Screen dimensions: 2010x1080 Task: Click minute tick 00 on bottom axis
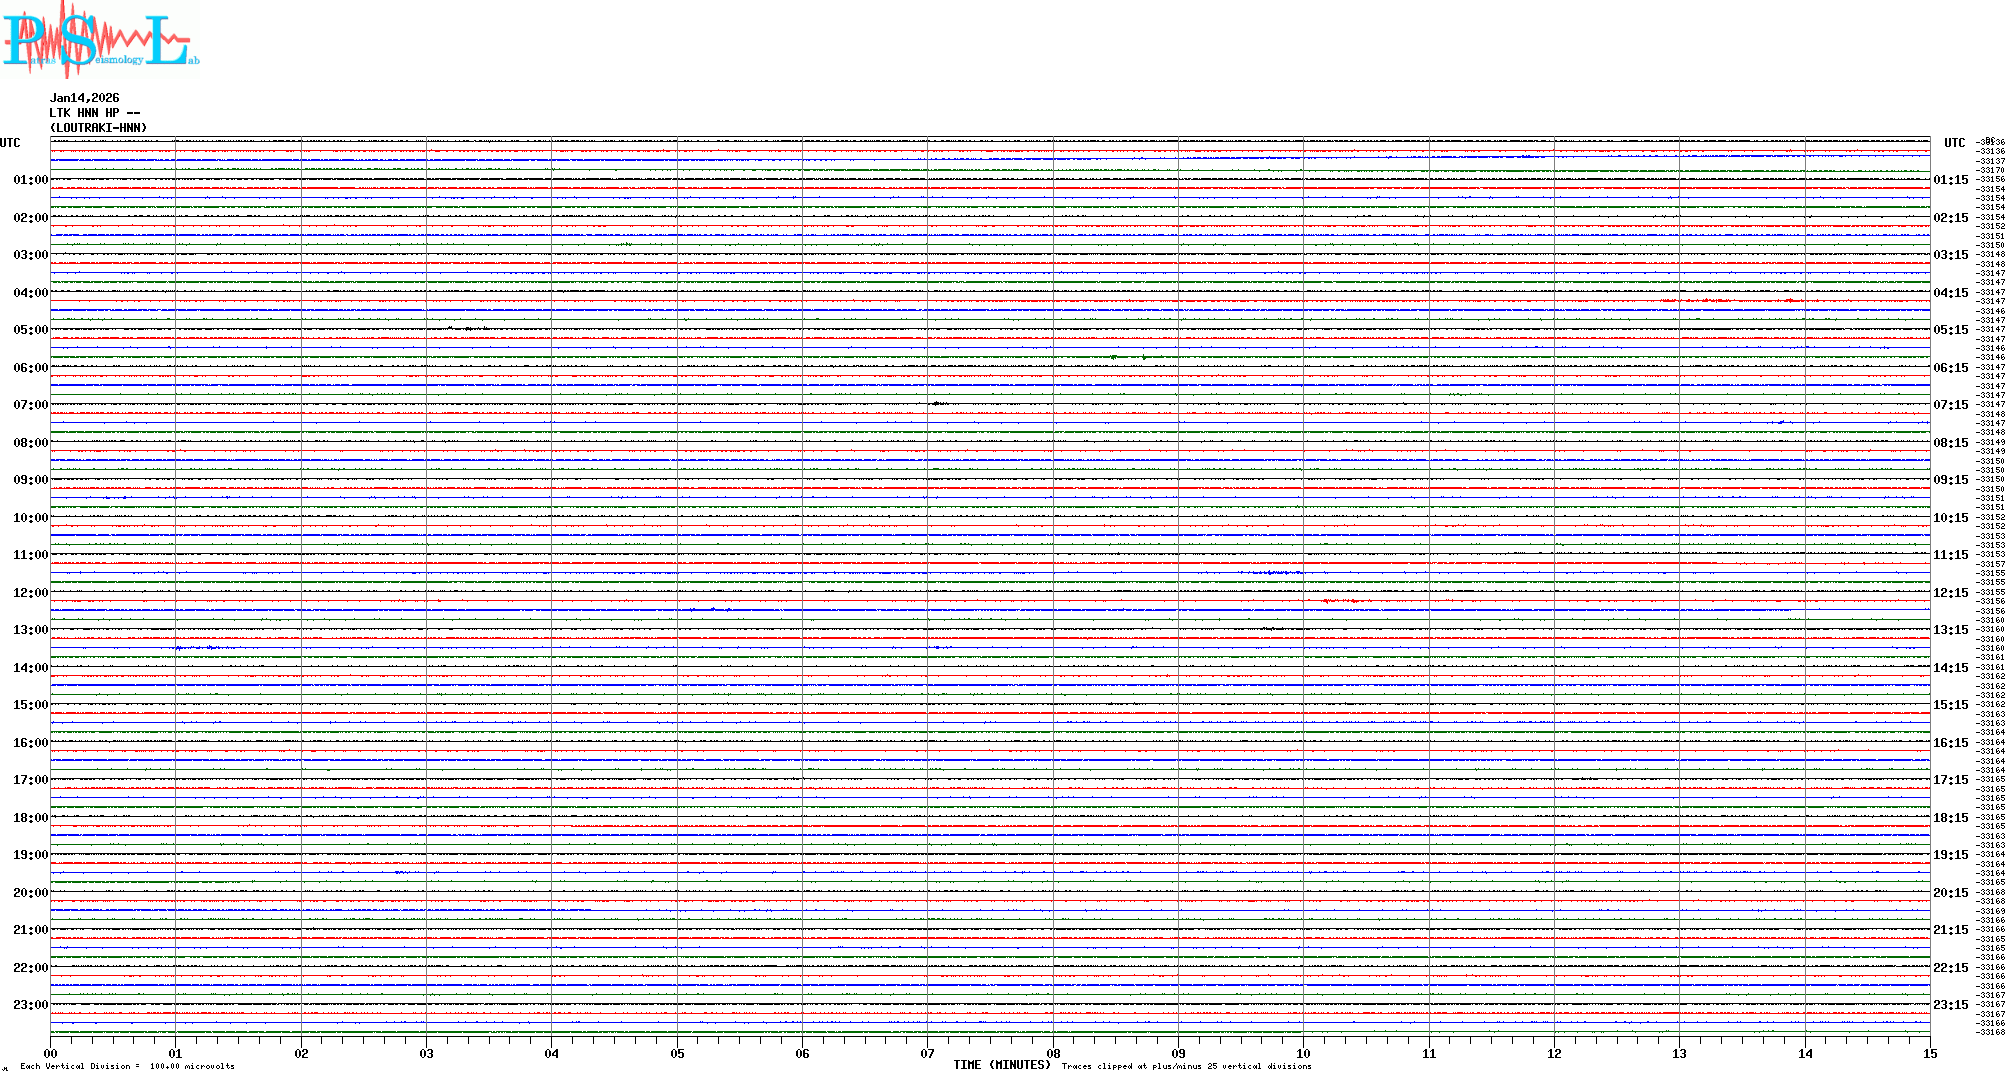51,1053
